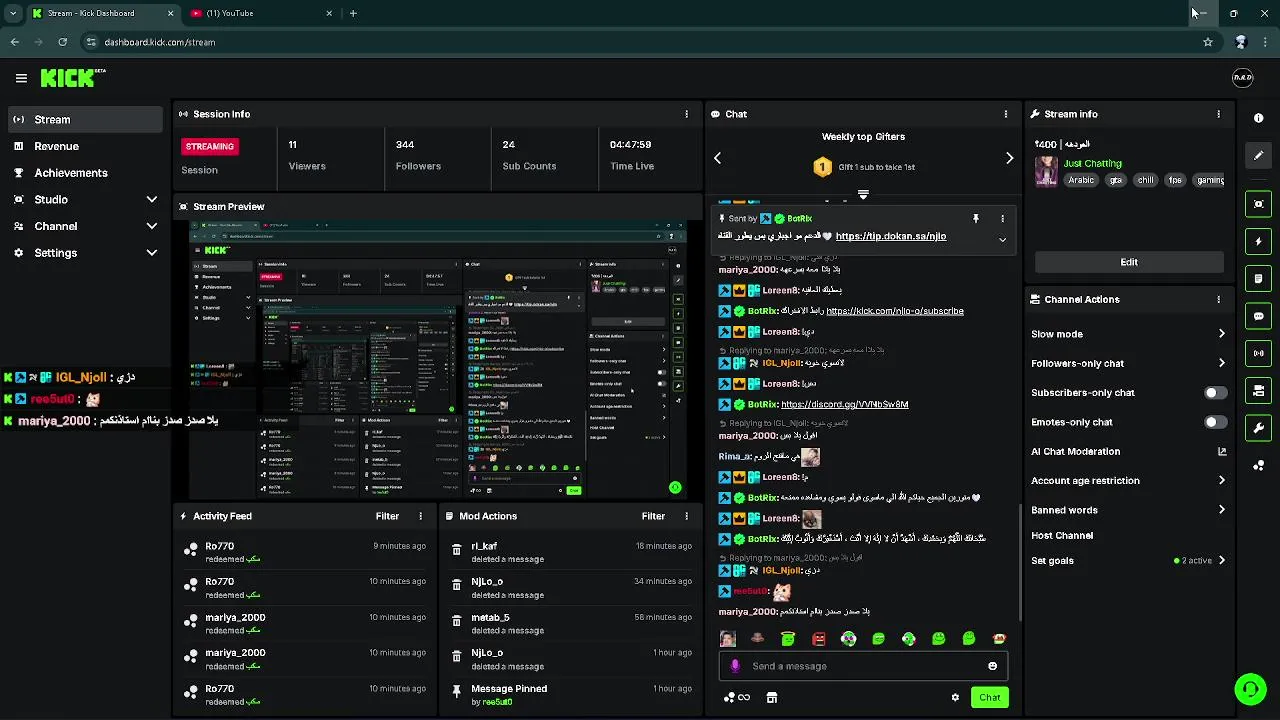Select Achievements in left sidebar
Viewport: 1280px width, 720px height.
(85, 173)
